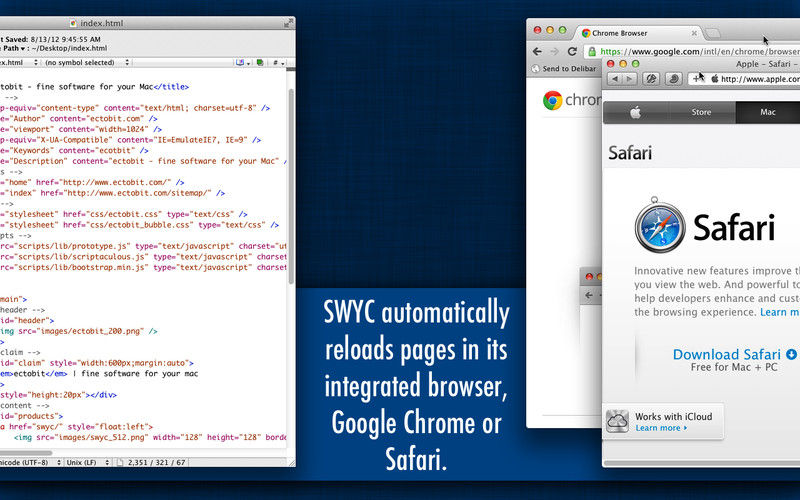Click the back arrow of the hidden window behind Safari
Screen dimensions: 800x500
click(589, 295)
